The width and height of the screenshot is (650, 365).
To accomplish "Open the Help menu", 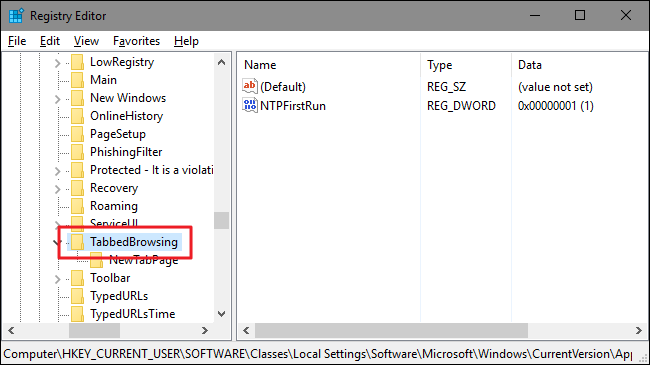I will click(x=186, y=41).
